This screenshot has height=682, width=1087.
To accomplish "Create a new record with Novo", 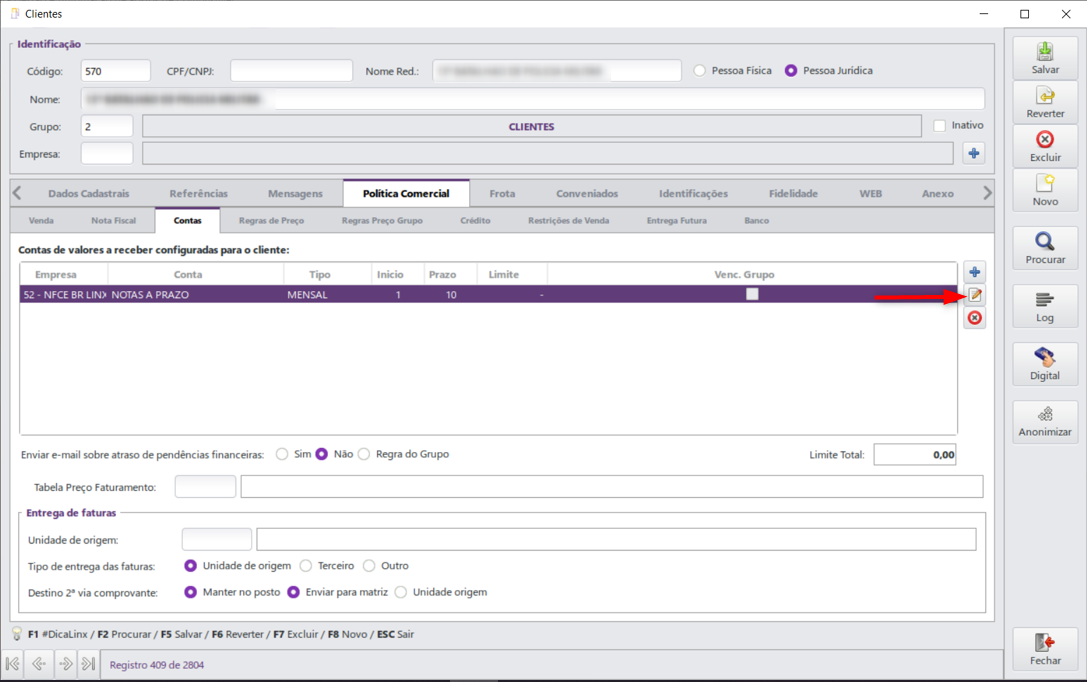I will click(1045, 191).
